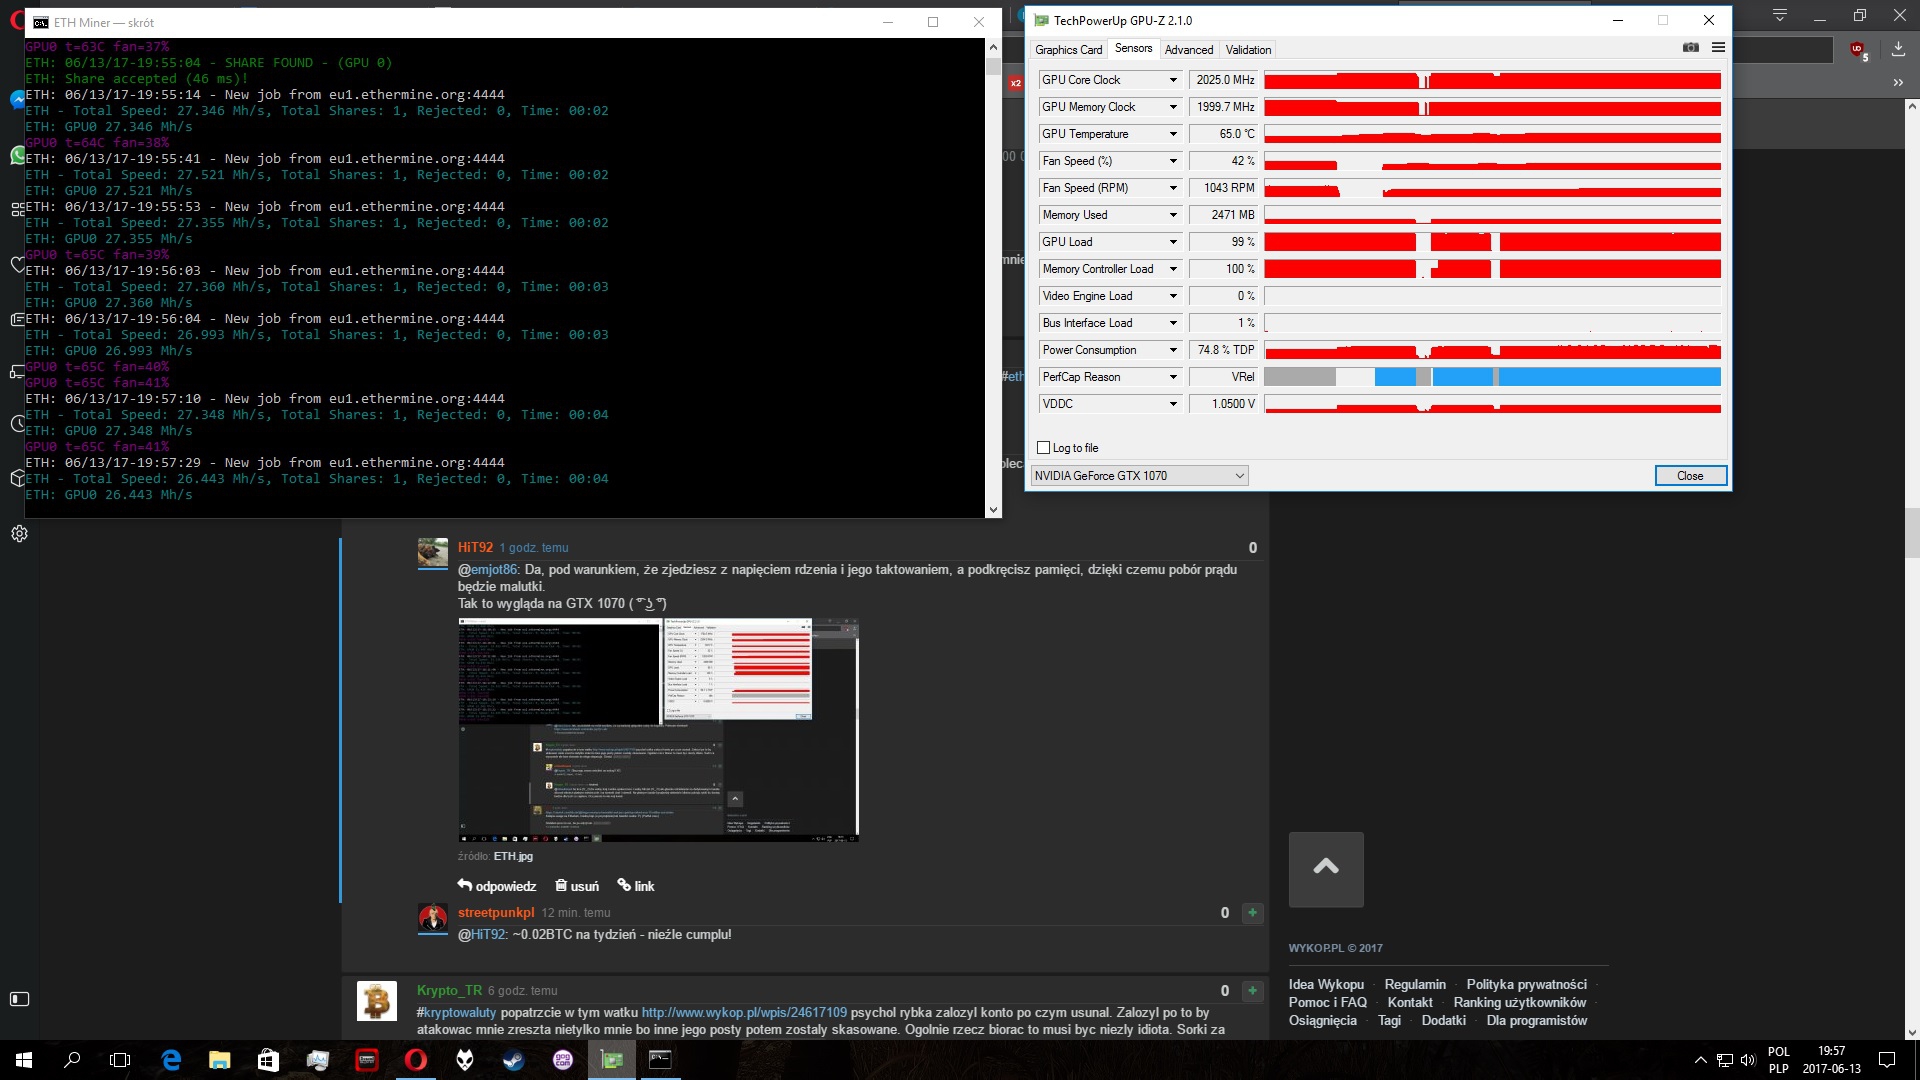Viewport: 1920px width, 1080px height.
Task: Open the GPU-Z hamburger menu
Action: coord(1718,48)
